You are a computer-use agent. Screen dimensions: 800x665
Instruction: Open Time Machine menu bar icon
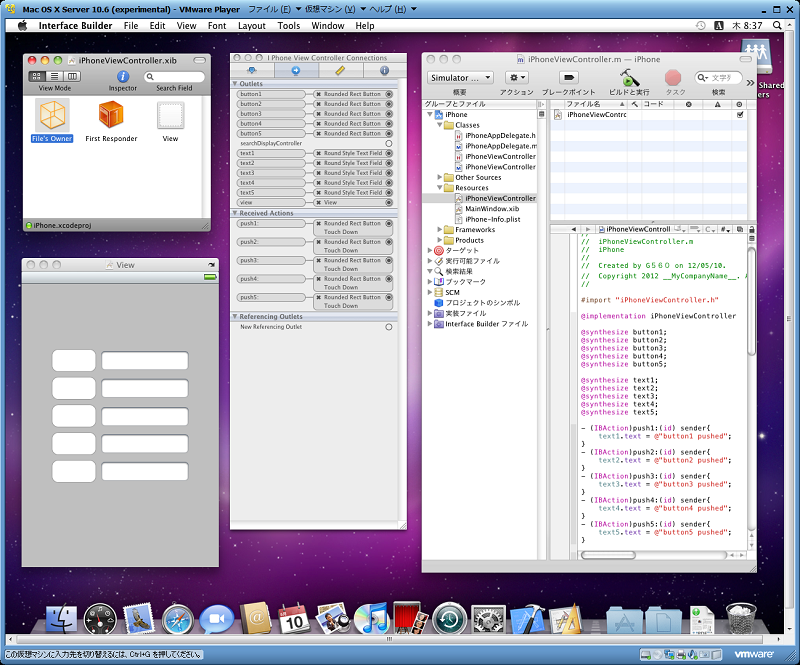pyautogui.click(x=701, y=26)
